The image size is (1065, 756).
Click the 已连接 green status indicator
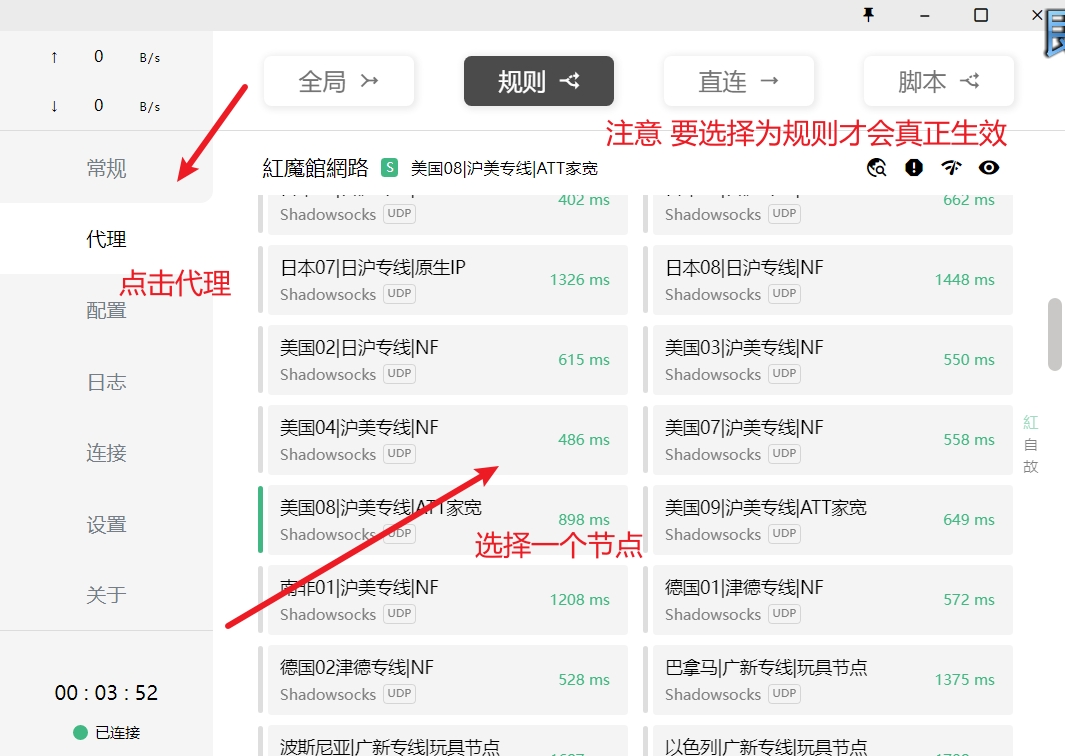[81, 732]
